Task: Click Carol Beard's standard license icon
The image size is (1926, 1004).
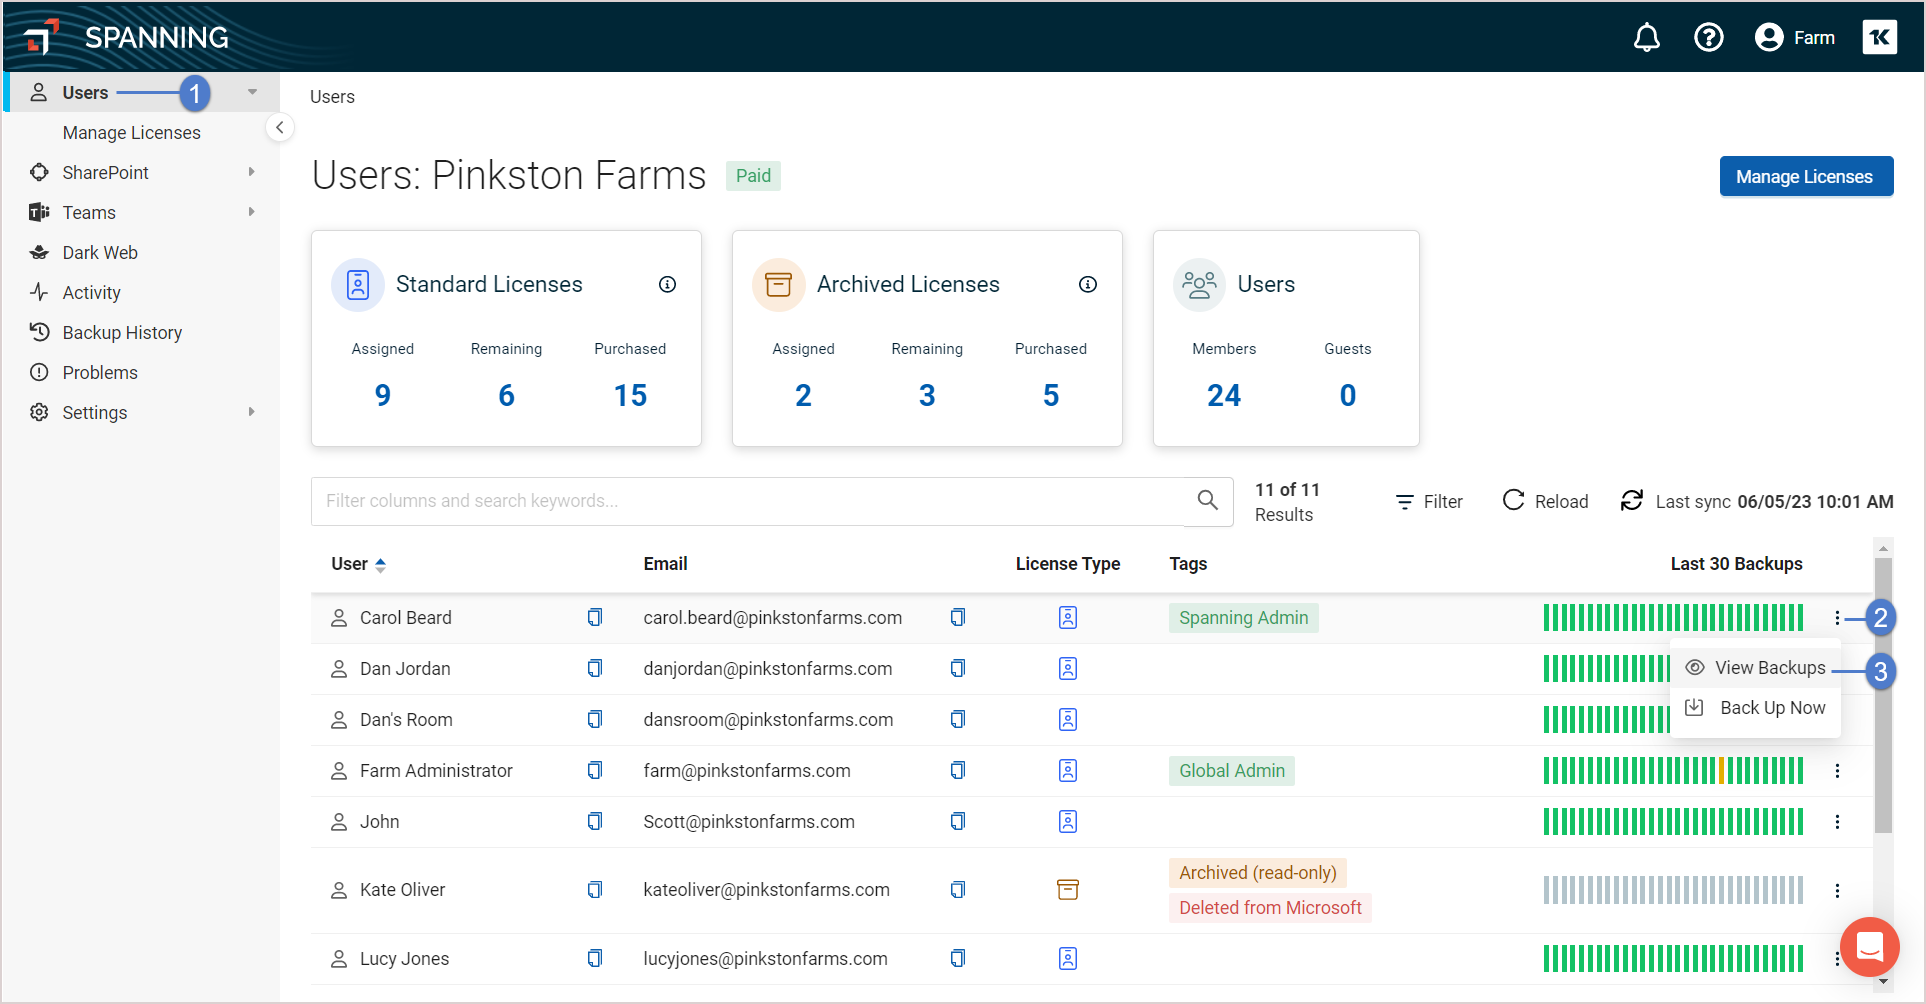Action: 1068,618
